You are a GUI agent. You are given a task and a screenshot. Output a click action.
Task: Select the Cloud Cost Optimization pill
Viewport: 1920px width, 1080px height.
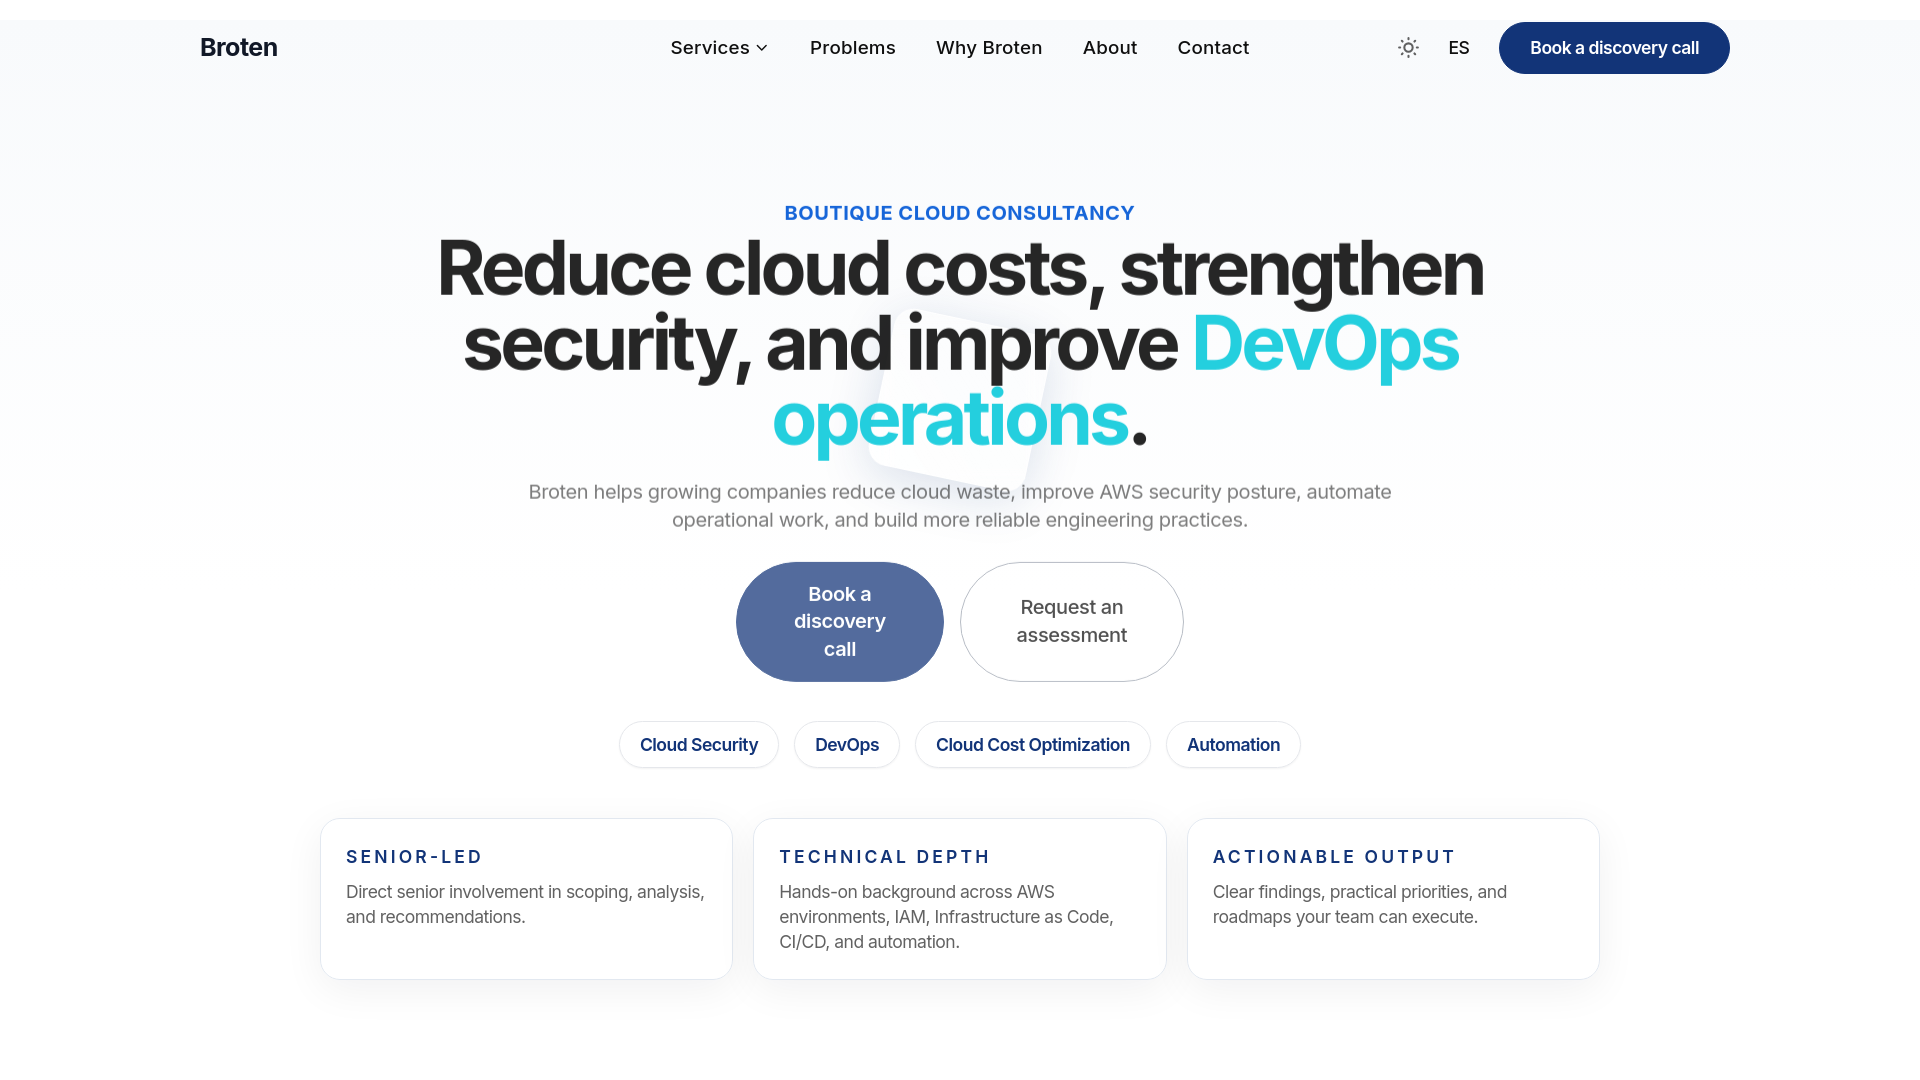(x=1033, y=745)
